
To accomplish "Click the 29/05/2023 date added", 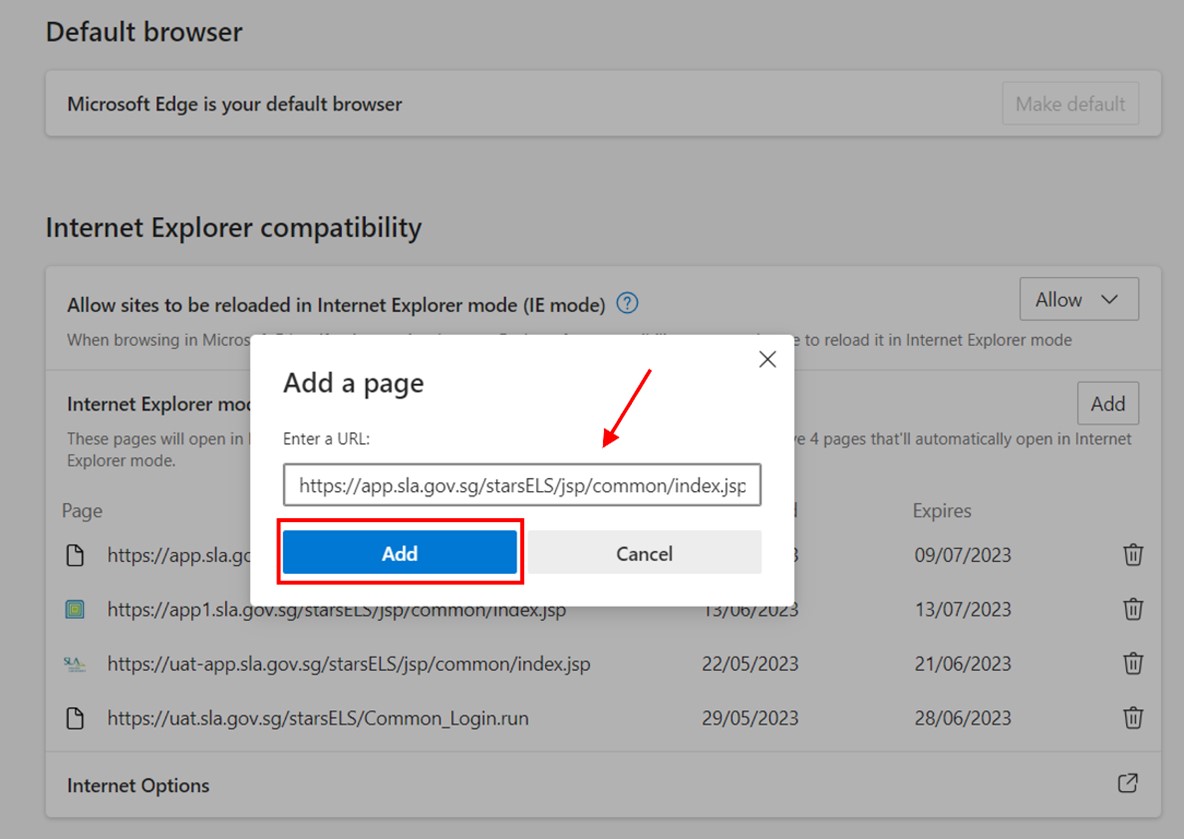I will [750, 718].
